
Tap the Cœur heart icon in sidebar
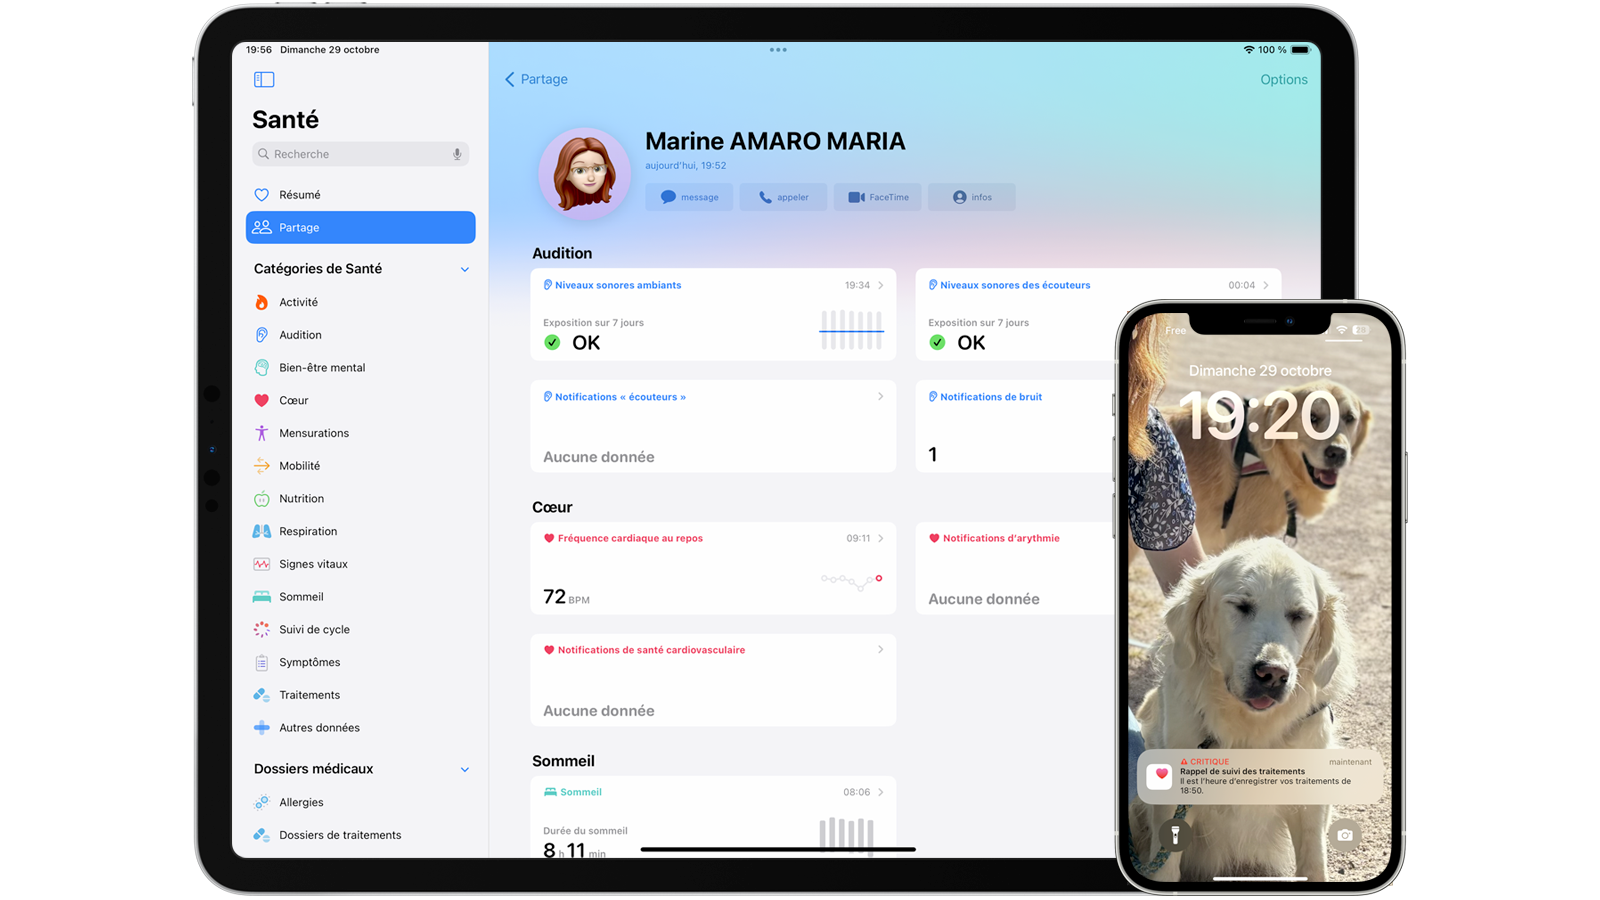261,400
